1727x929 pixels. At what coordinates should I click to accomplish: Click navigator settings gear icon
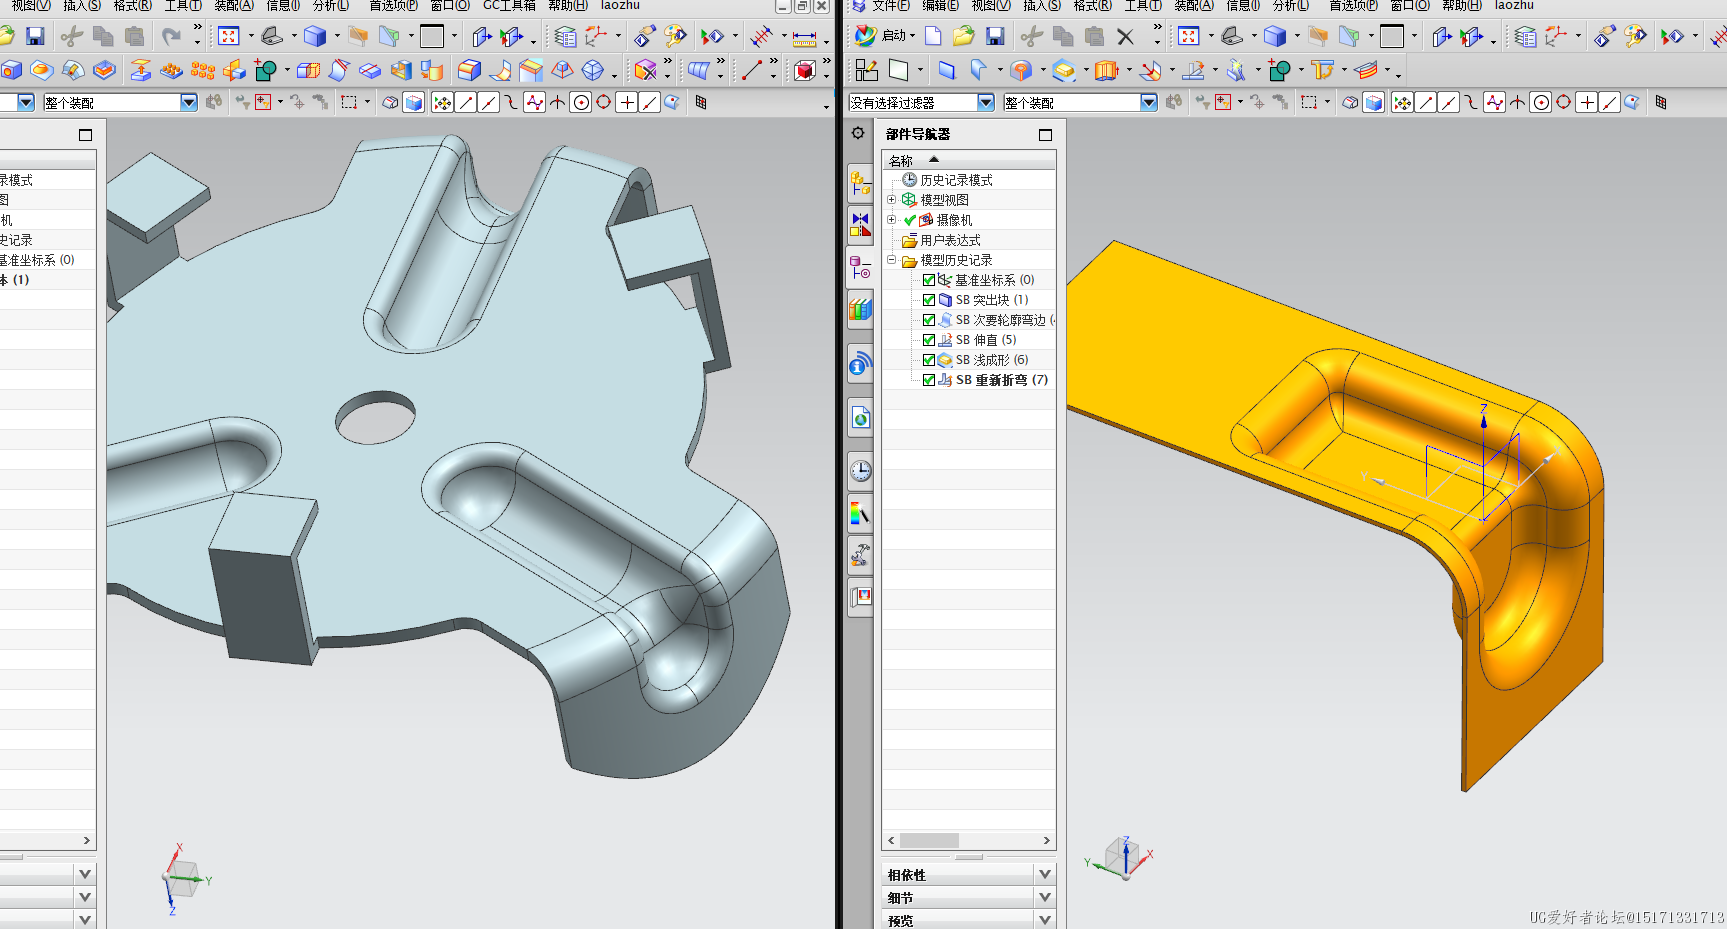pos(858,133)
